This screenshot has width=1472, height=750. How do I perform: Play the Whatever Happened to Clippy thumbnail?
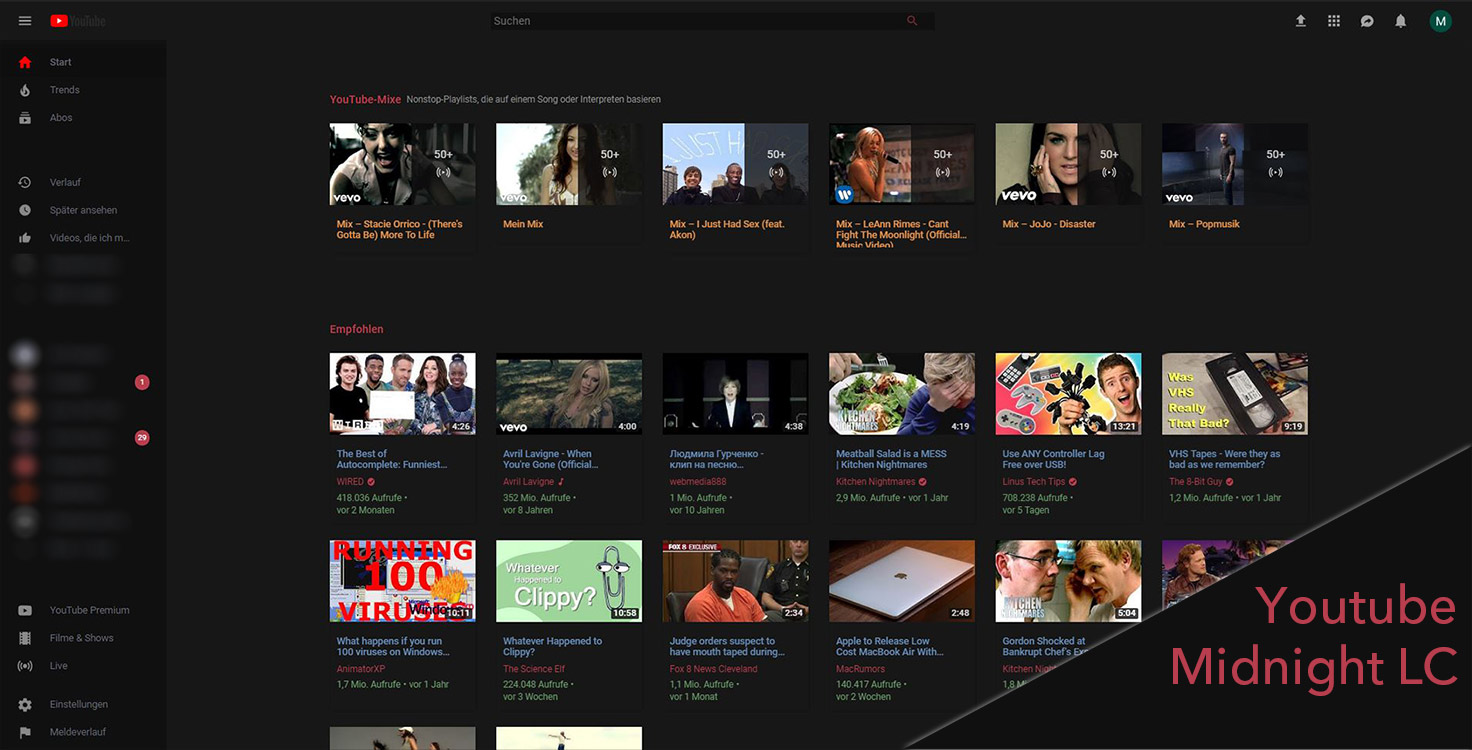(569, 581)
